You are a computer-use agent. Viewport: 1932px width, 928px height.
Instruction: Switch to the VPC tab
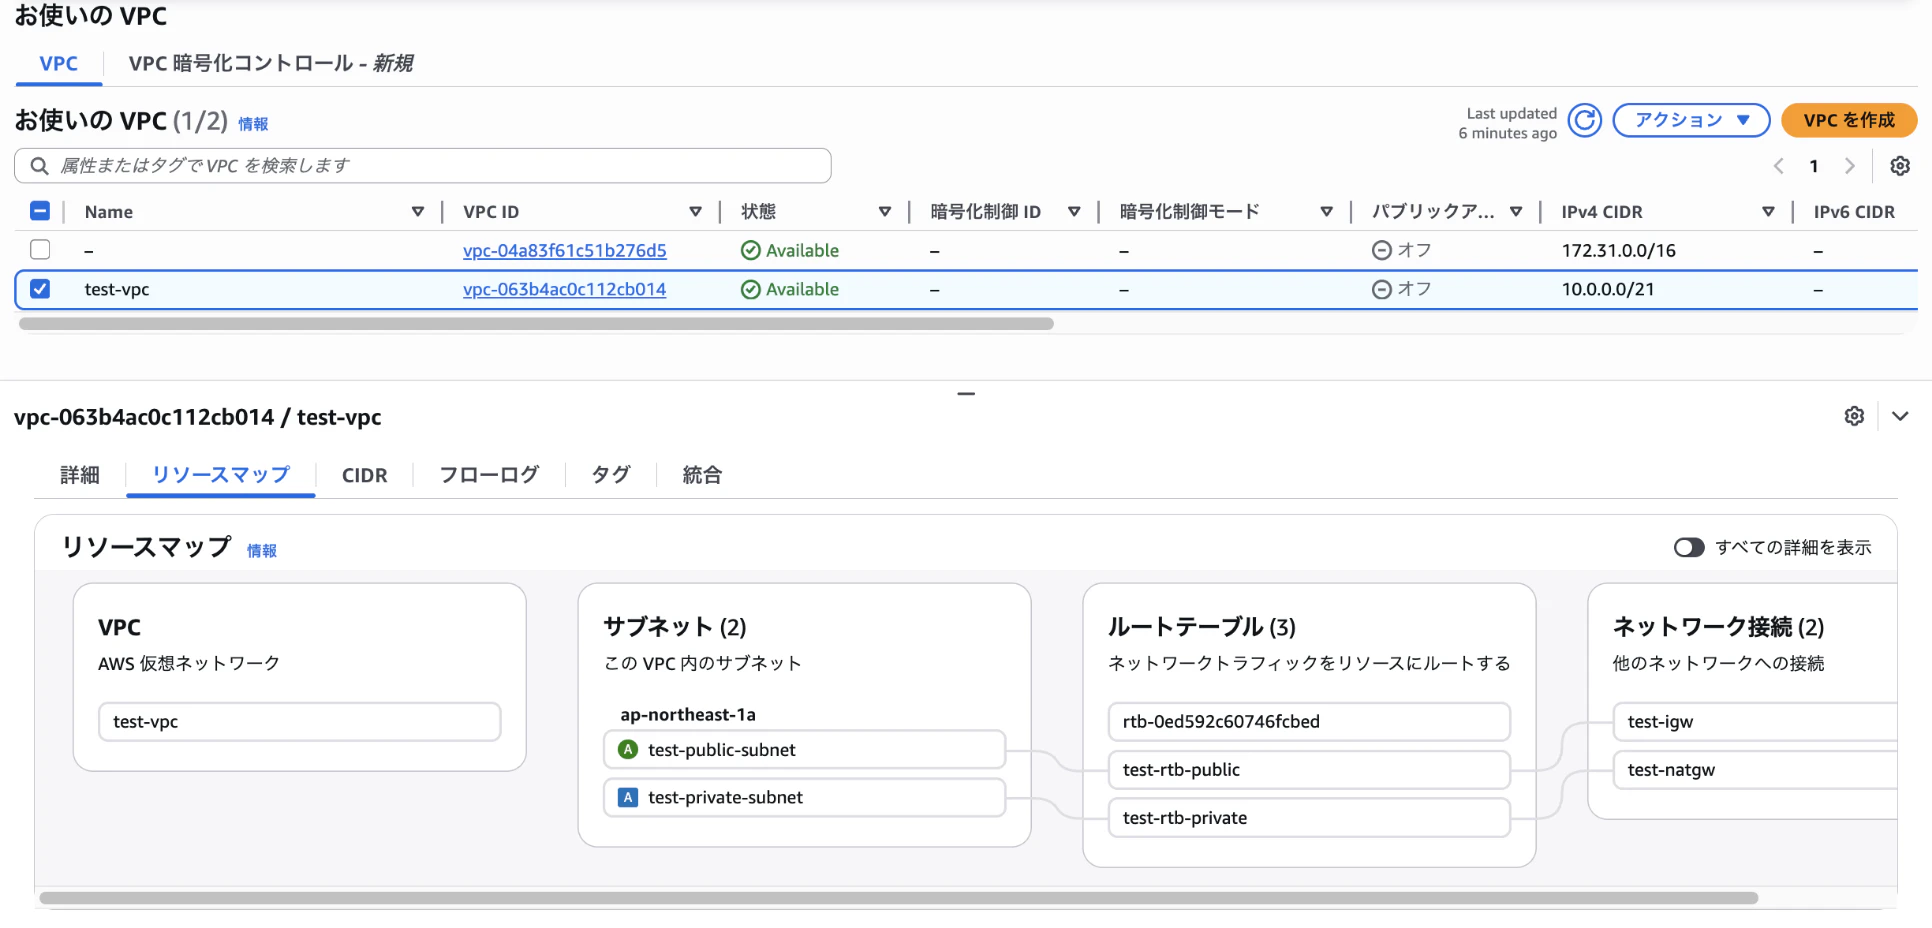tap(59, 63)
